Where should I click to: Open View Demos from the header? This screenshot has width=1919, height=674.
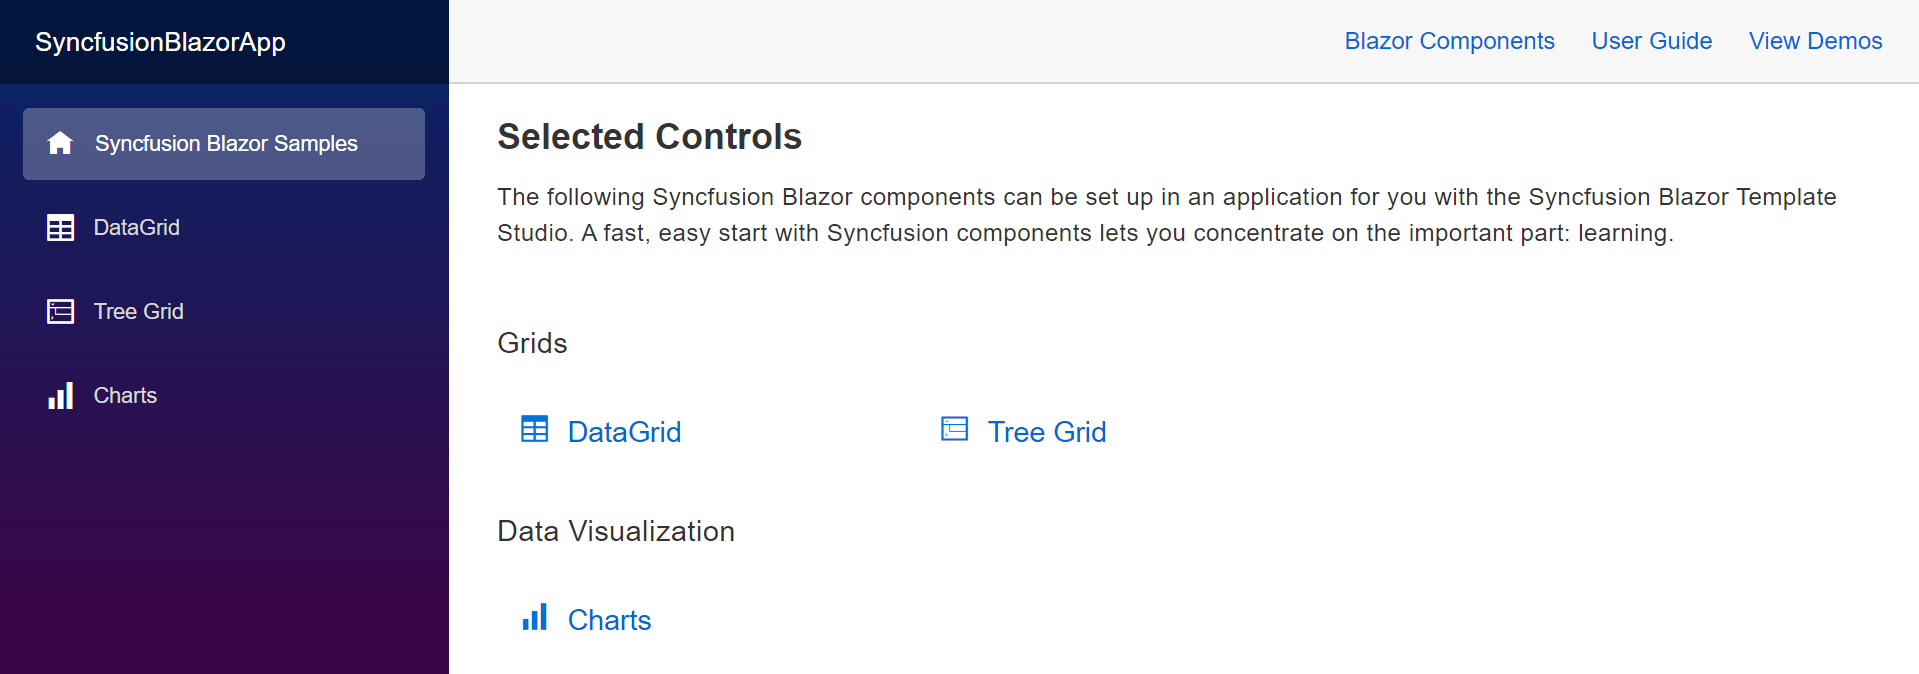pos(1814,41)
